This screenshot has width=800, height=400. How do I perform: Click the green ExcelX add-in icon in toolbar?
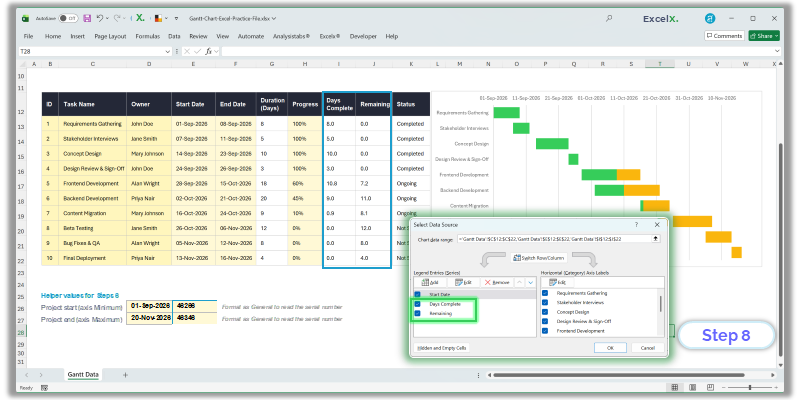(140, 18)
